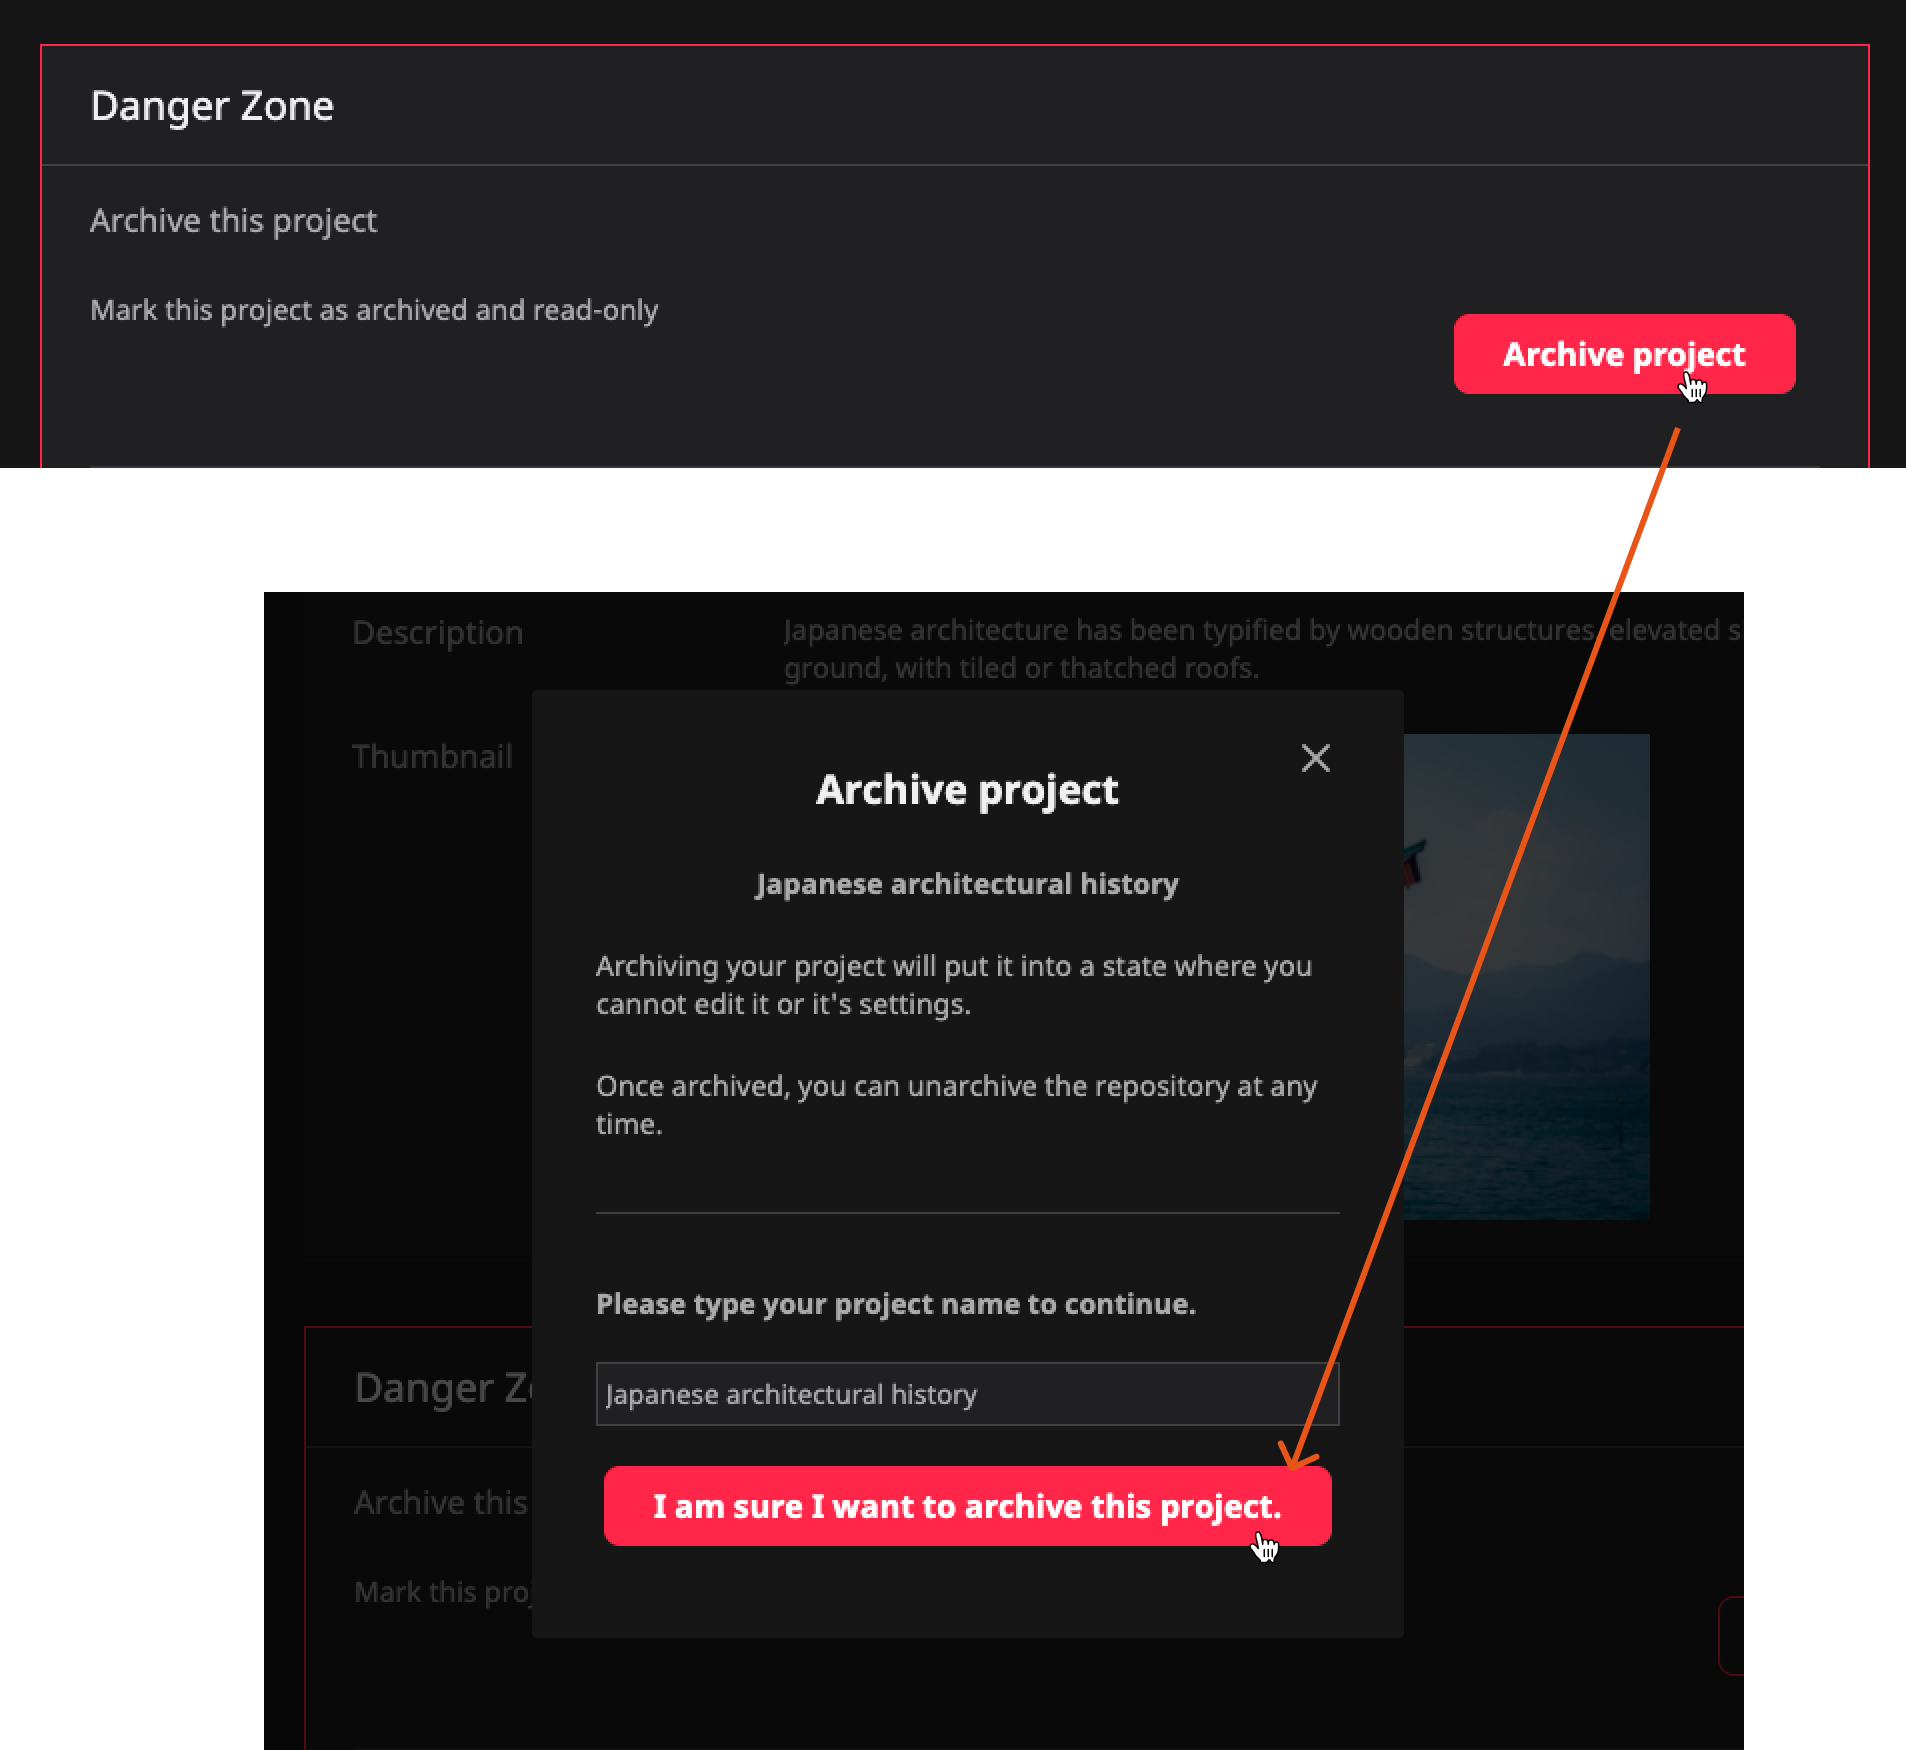Select the project thumbnail image behind the dialog

click(1526, 976)
